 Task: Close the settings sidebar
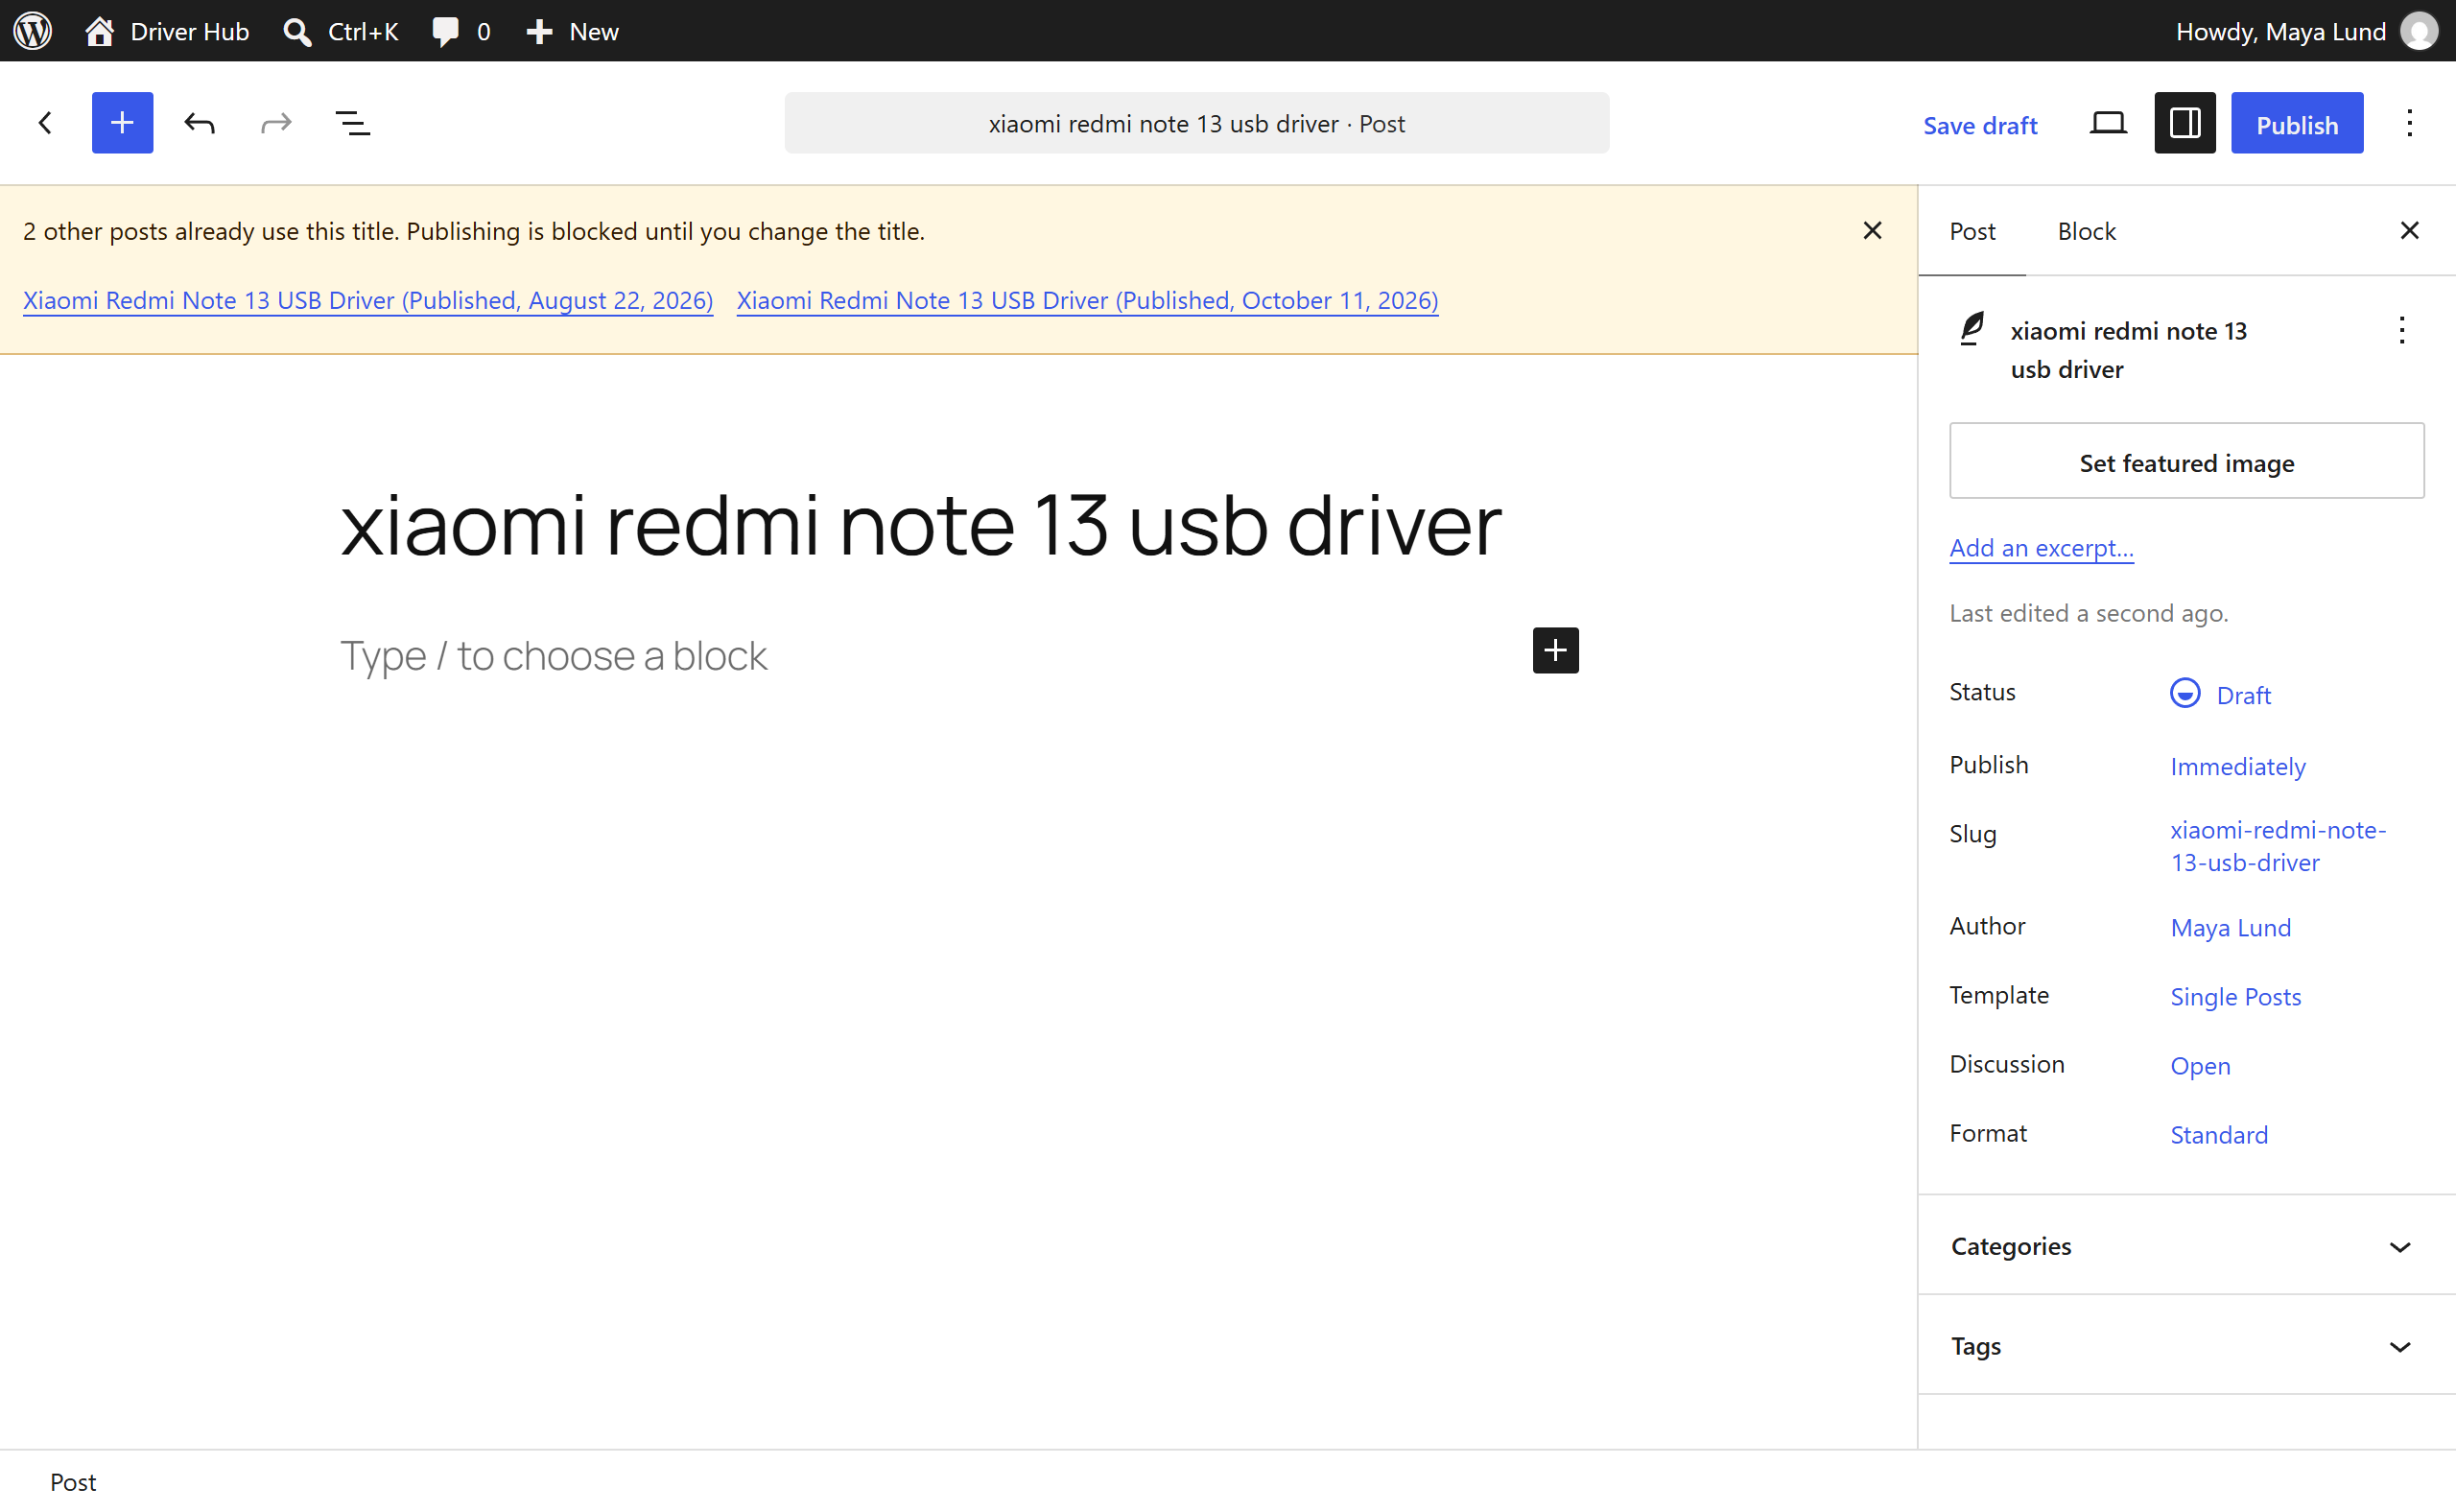(x=2409, y=231)
